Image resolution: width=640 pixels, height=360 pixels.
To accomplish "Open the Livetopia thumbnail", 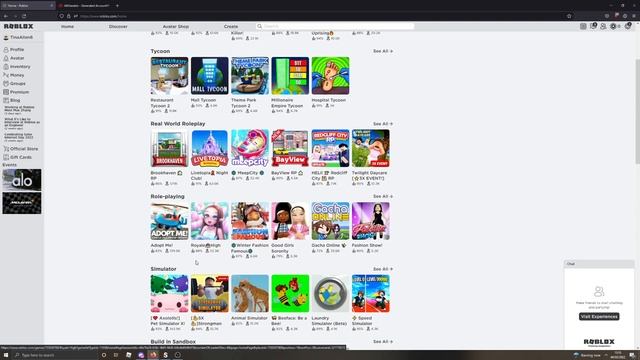I will [209, 148].
